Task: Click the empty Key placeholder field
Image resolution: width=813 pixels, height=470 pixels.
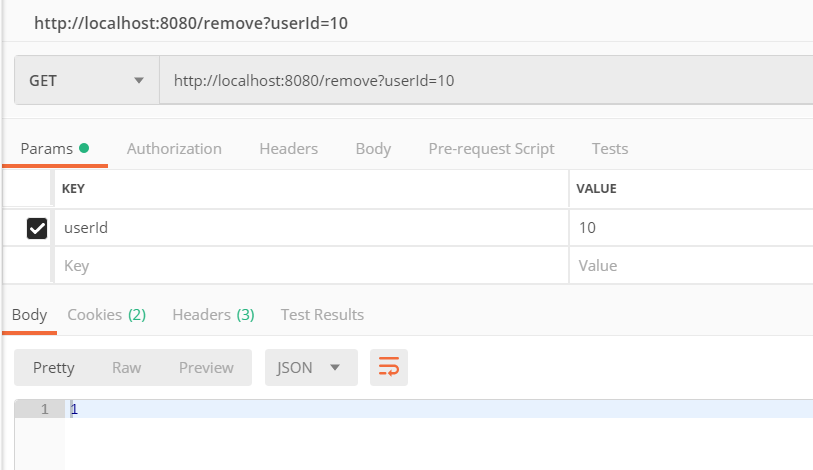Action: (311, 266)
